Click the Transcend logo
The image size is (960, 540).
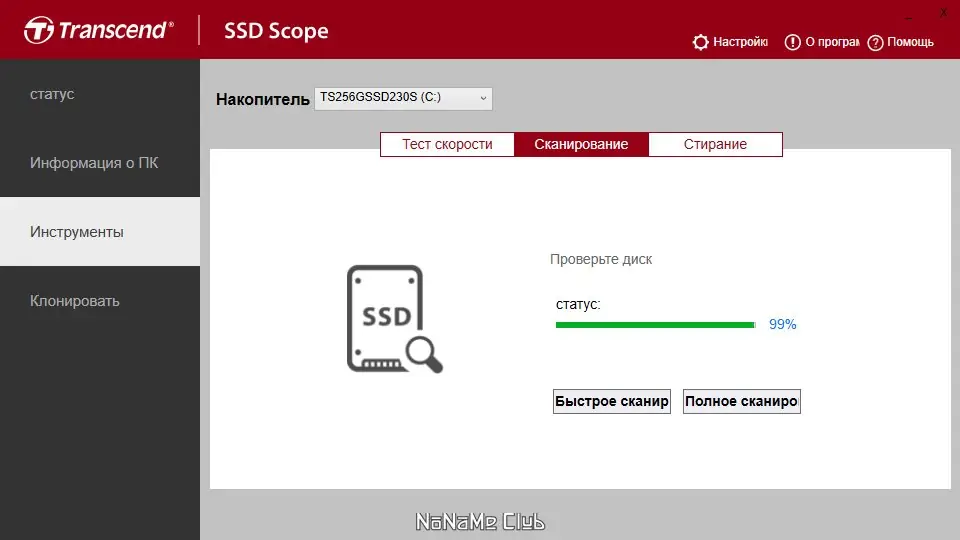click(x=99, y=29)
